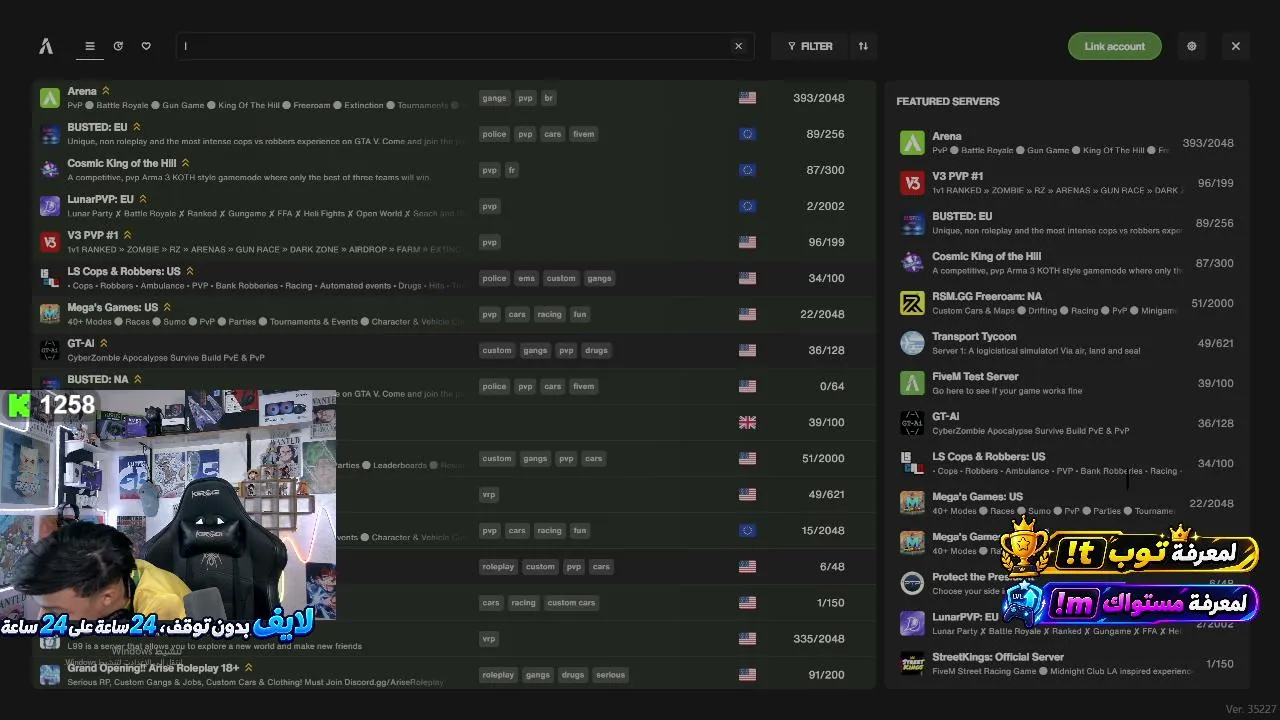Click the 'police' tag on the BUSTED: NA row
Viewport: 1280px width, 720px height.
point(494,386)
